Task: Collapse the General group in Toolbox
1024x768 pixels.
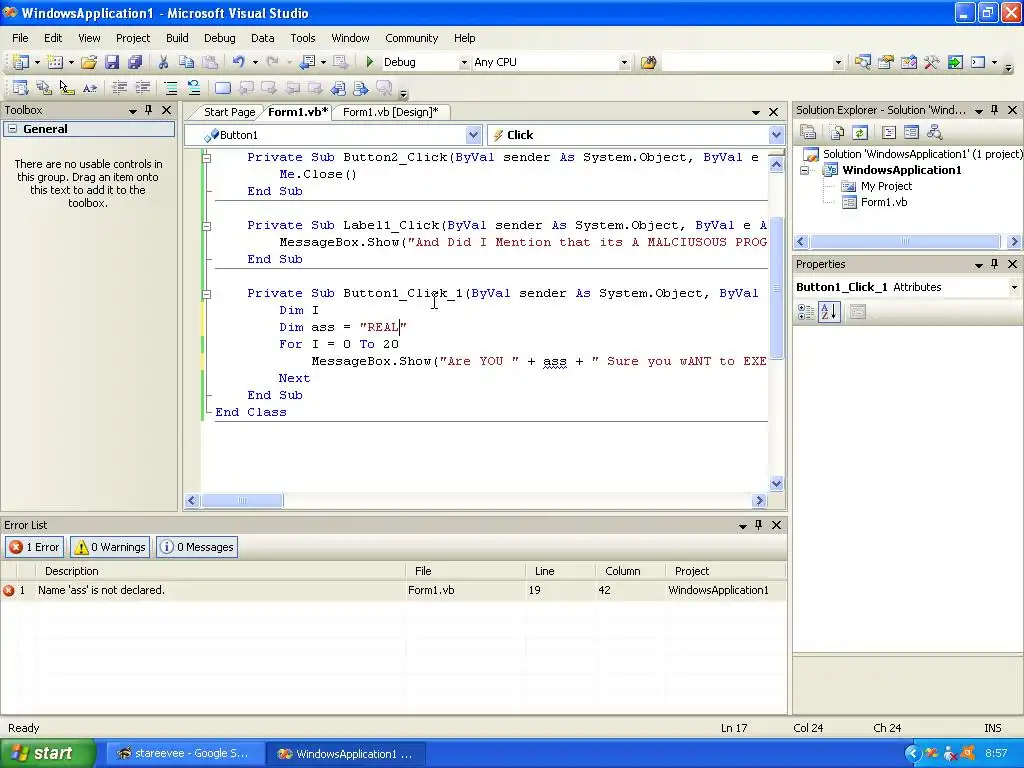Action: tap(12, 129)
